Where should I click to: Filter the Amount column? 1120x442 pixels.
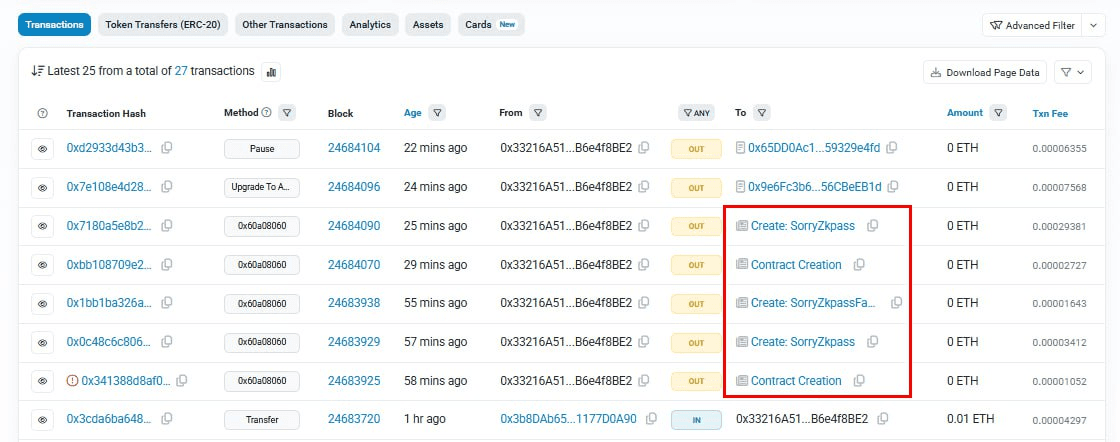[x=998, y=113]
